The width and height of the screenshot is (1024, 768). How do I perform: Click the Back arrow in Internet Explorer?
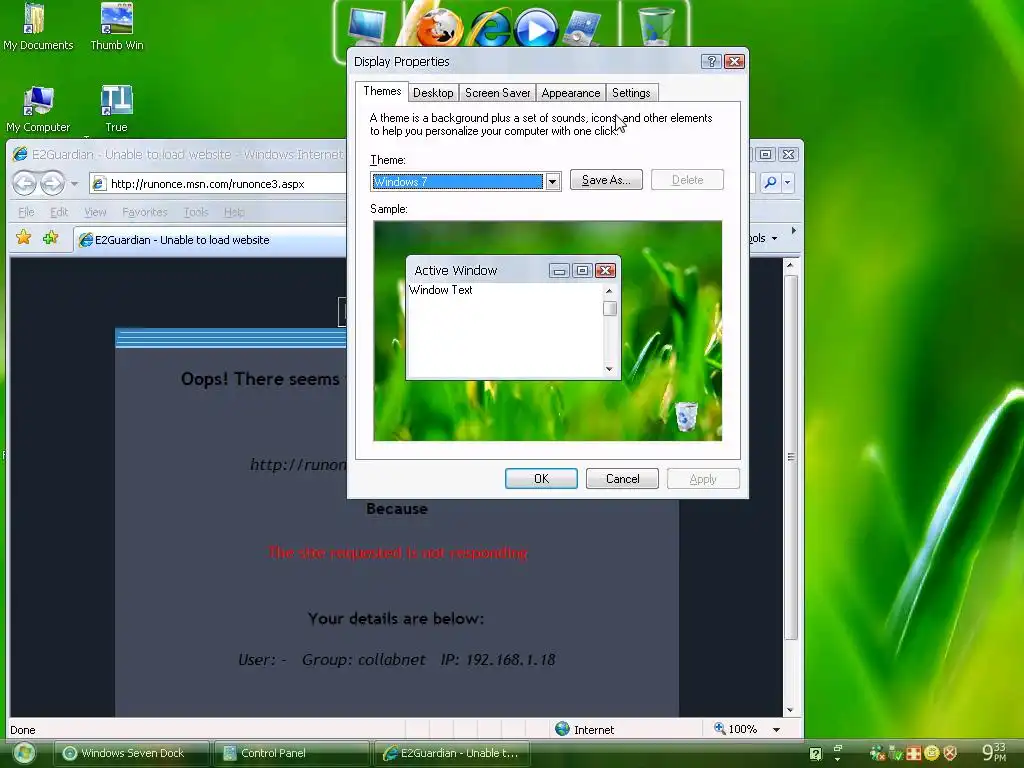click(x=25, y=183)
